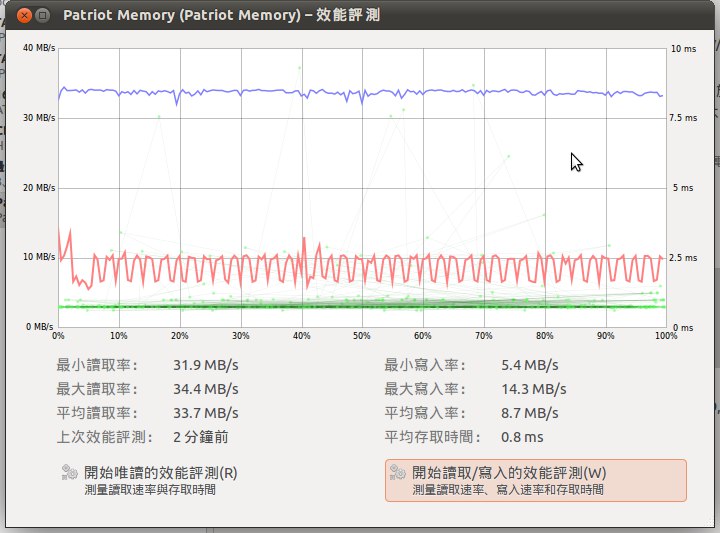Click the 10 ms axis label
The height and width of the screenshot is (533, 720).
click(x=683, y=49)
